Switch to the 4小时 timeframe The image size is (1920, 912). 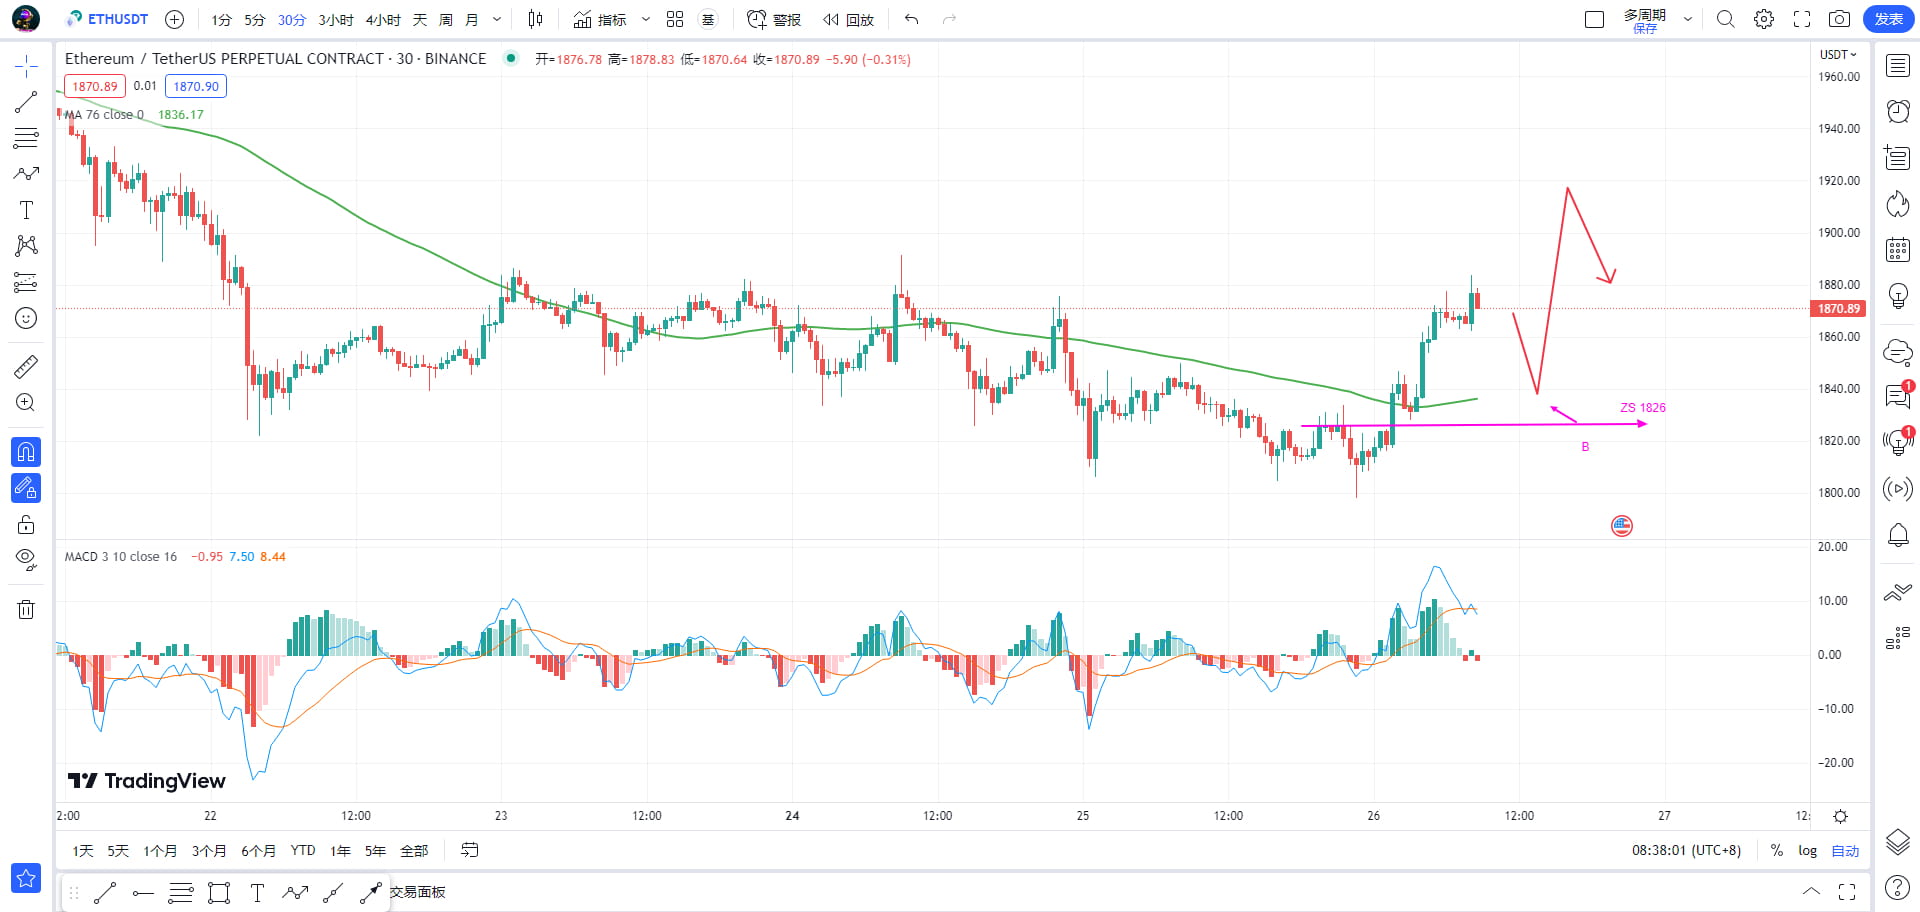point(383,20)
